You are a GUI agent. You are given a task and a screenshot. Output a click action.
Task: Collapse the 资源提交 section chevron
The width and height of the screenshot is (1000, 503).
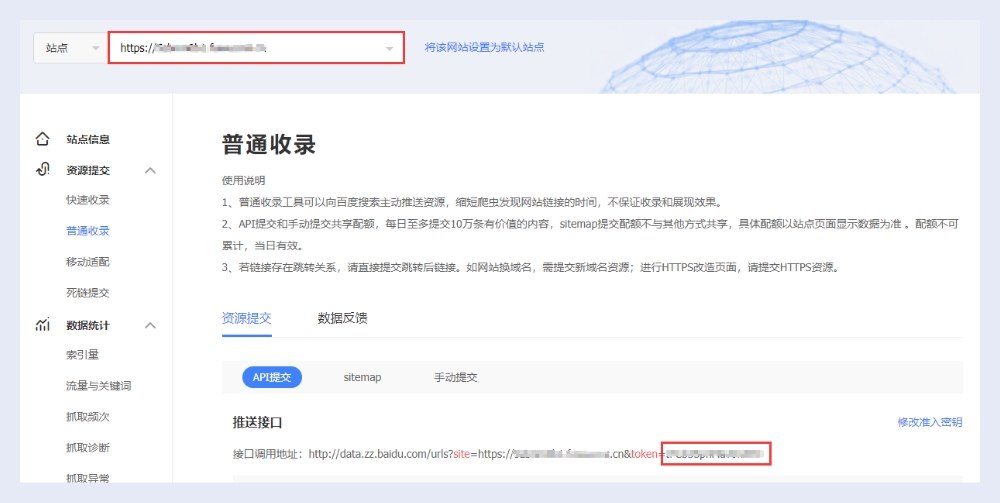tap(151, 170)
